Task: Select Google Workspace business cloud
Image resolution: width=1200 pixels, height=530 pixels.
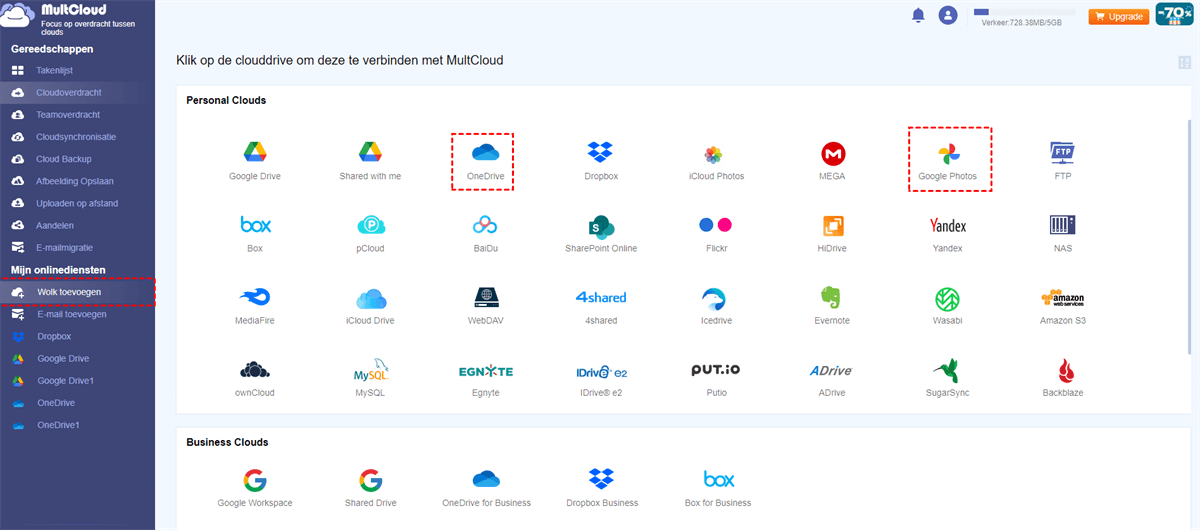Action: tap(255, 478)
